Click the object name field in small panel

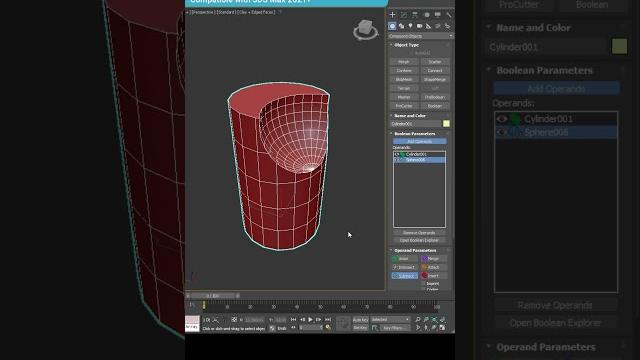[x=416, y=124]
